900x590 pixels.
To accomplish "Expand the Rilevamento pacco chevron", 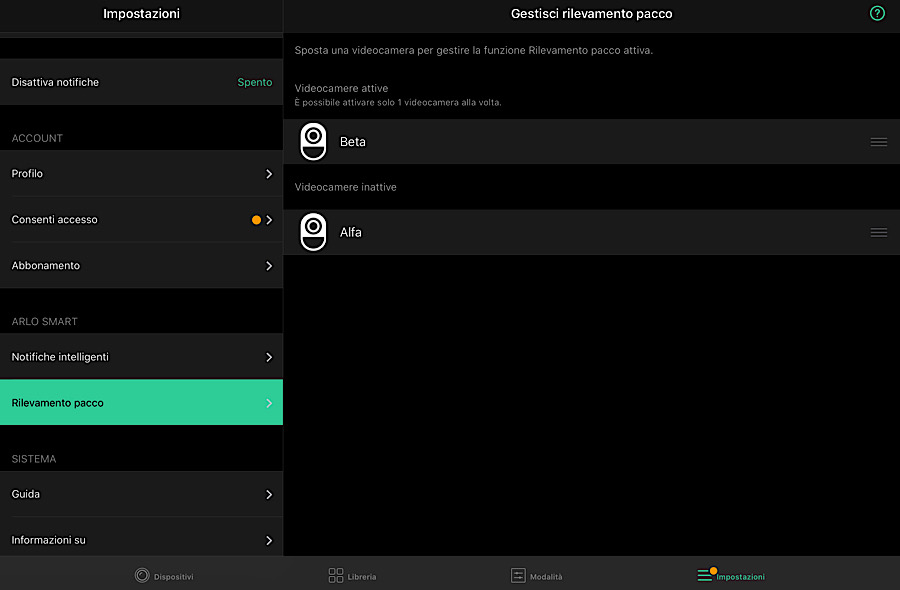I will 269,403.
